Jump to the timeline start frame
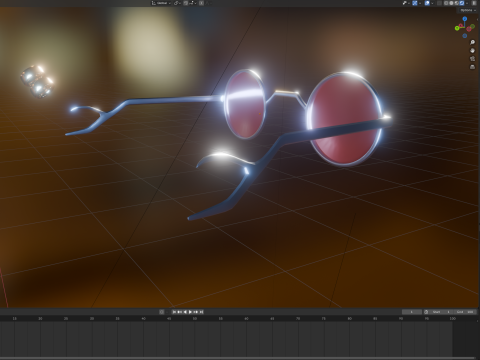Image resolution: width=480 pixels, height=360 pixels. click(x=174, y=312)
